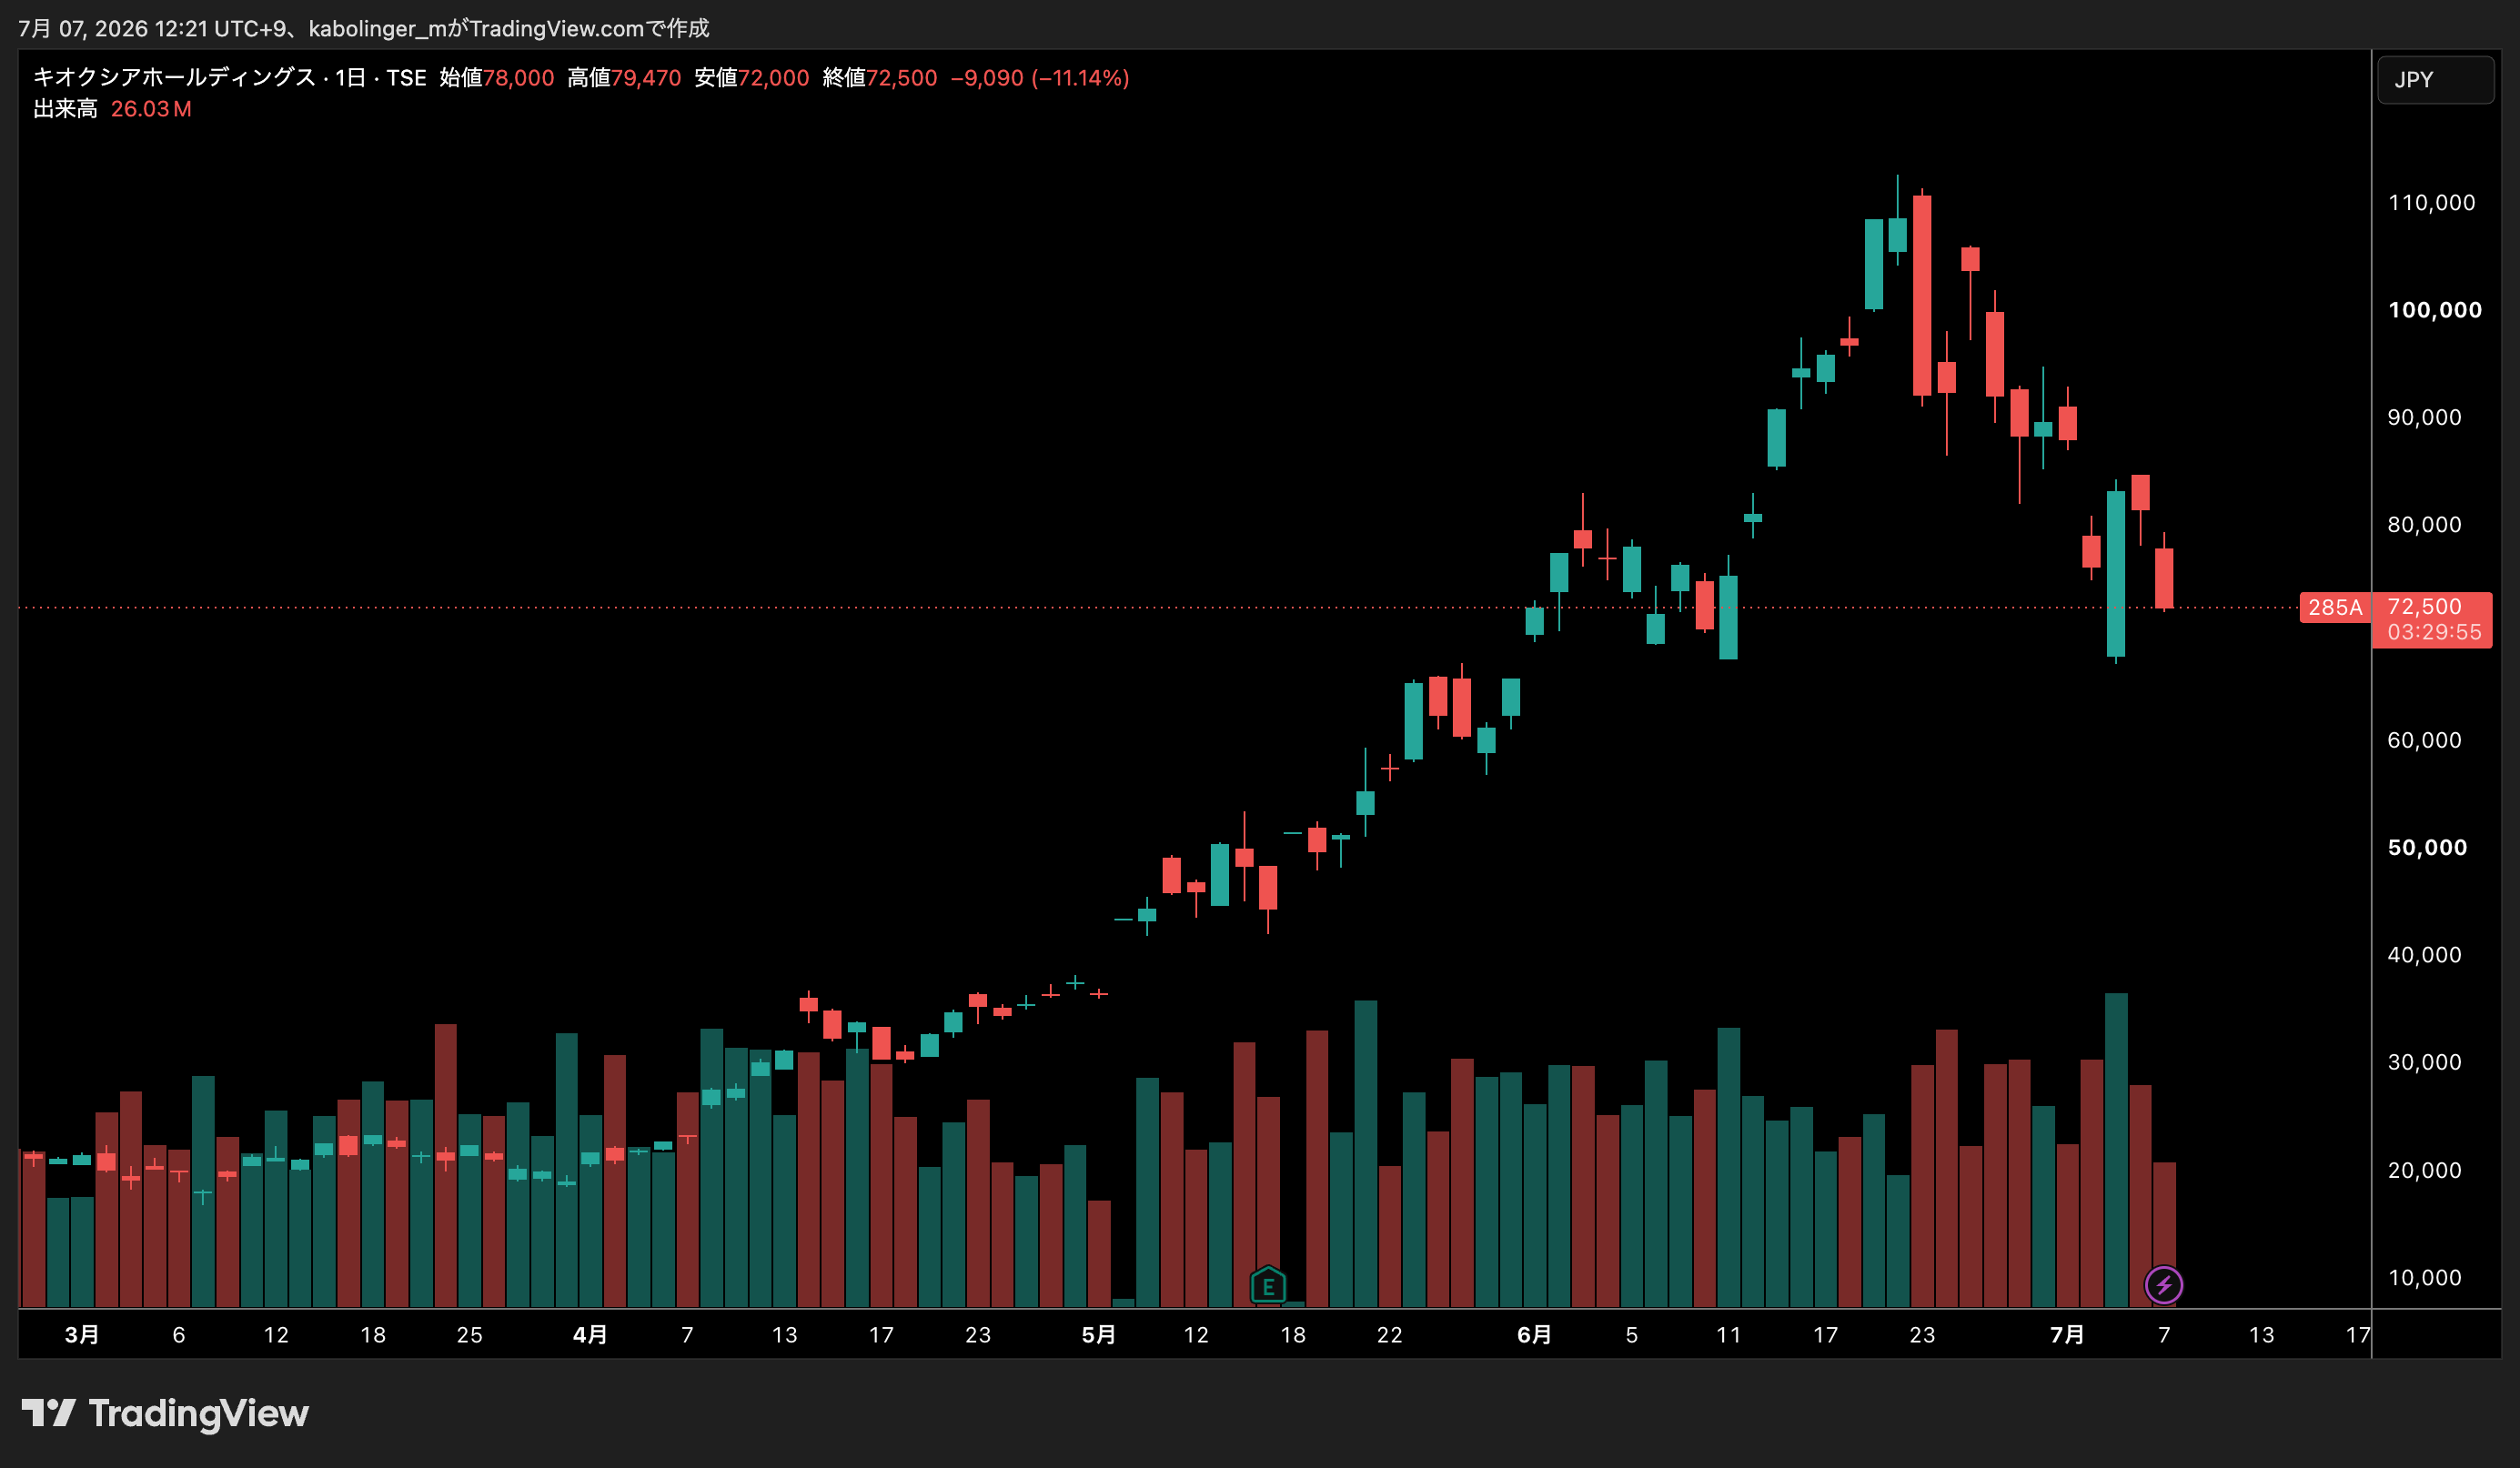The image size is (2520, 1468).
Task: Click the 60,000 price axis label
Action: (2424, 740)
